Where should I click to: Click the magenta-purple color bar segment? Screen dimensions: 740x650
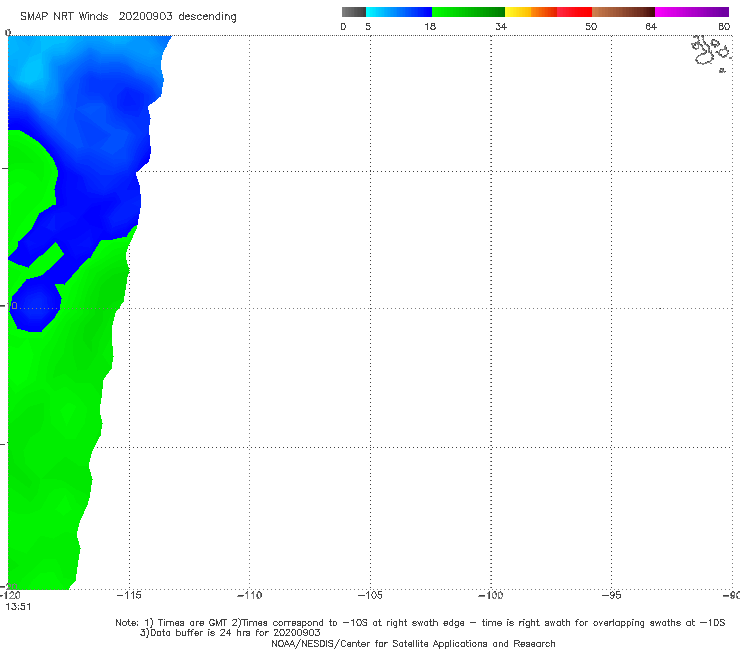pyautogui.click(x=692, y=12)
